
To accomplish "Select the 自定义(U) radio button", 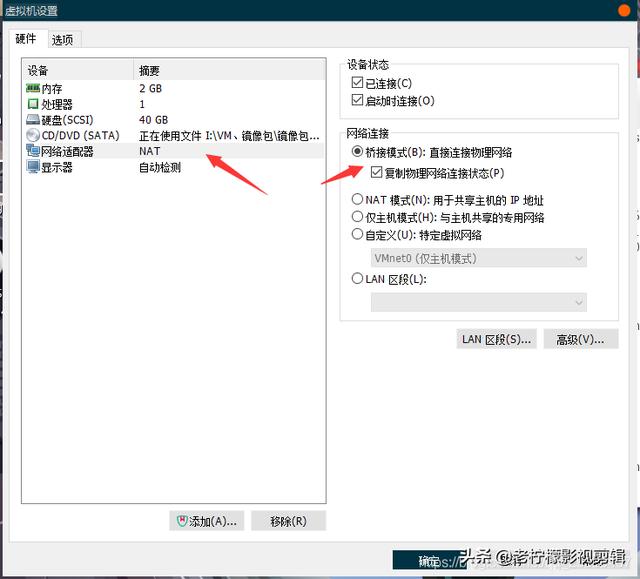I will point(357,234).
